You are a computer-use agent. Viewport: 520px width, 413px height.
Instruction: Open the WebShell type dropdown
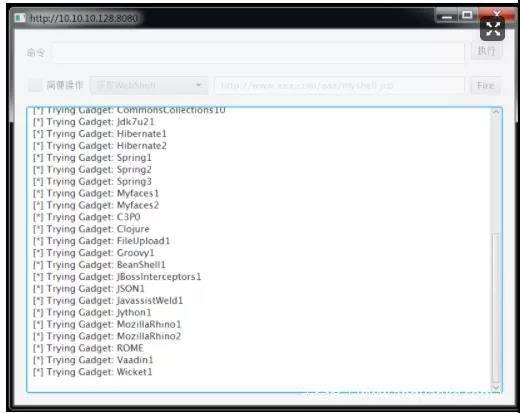click(149, 85)
